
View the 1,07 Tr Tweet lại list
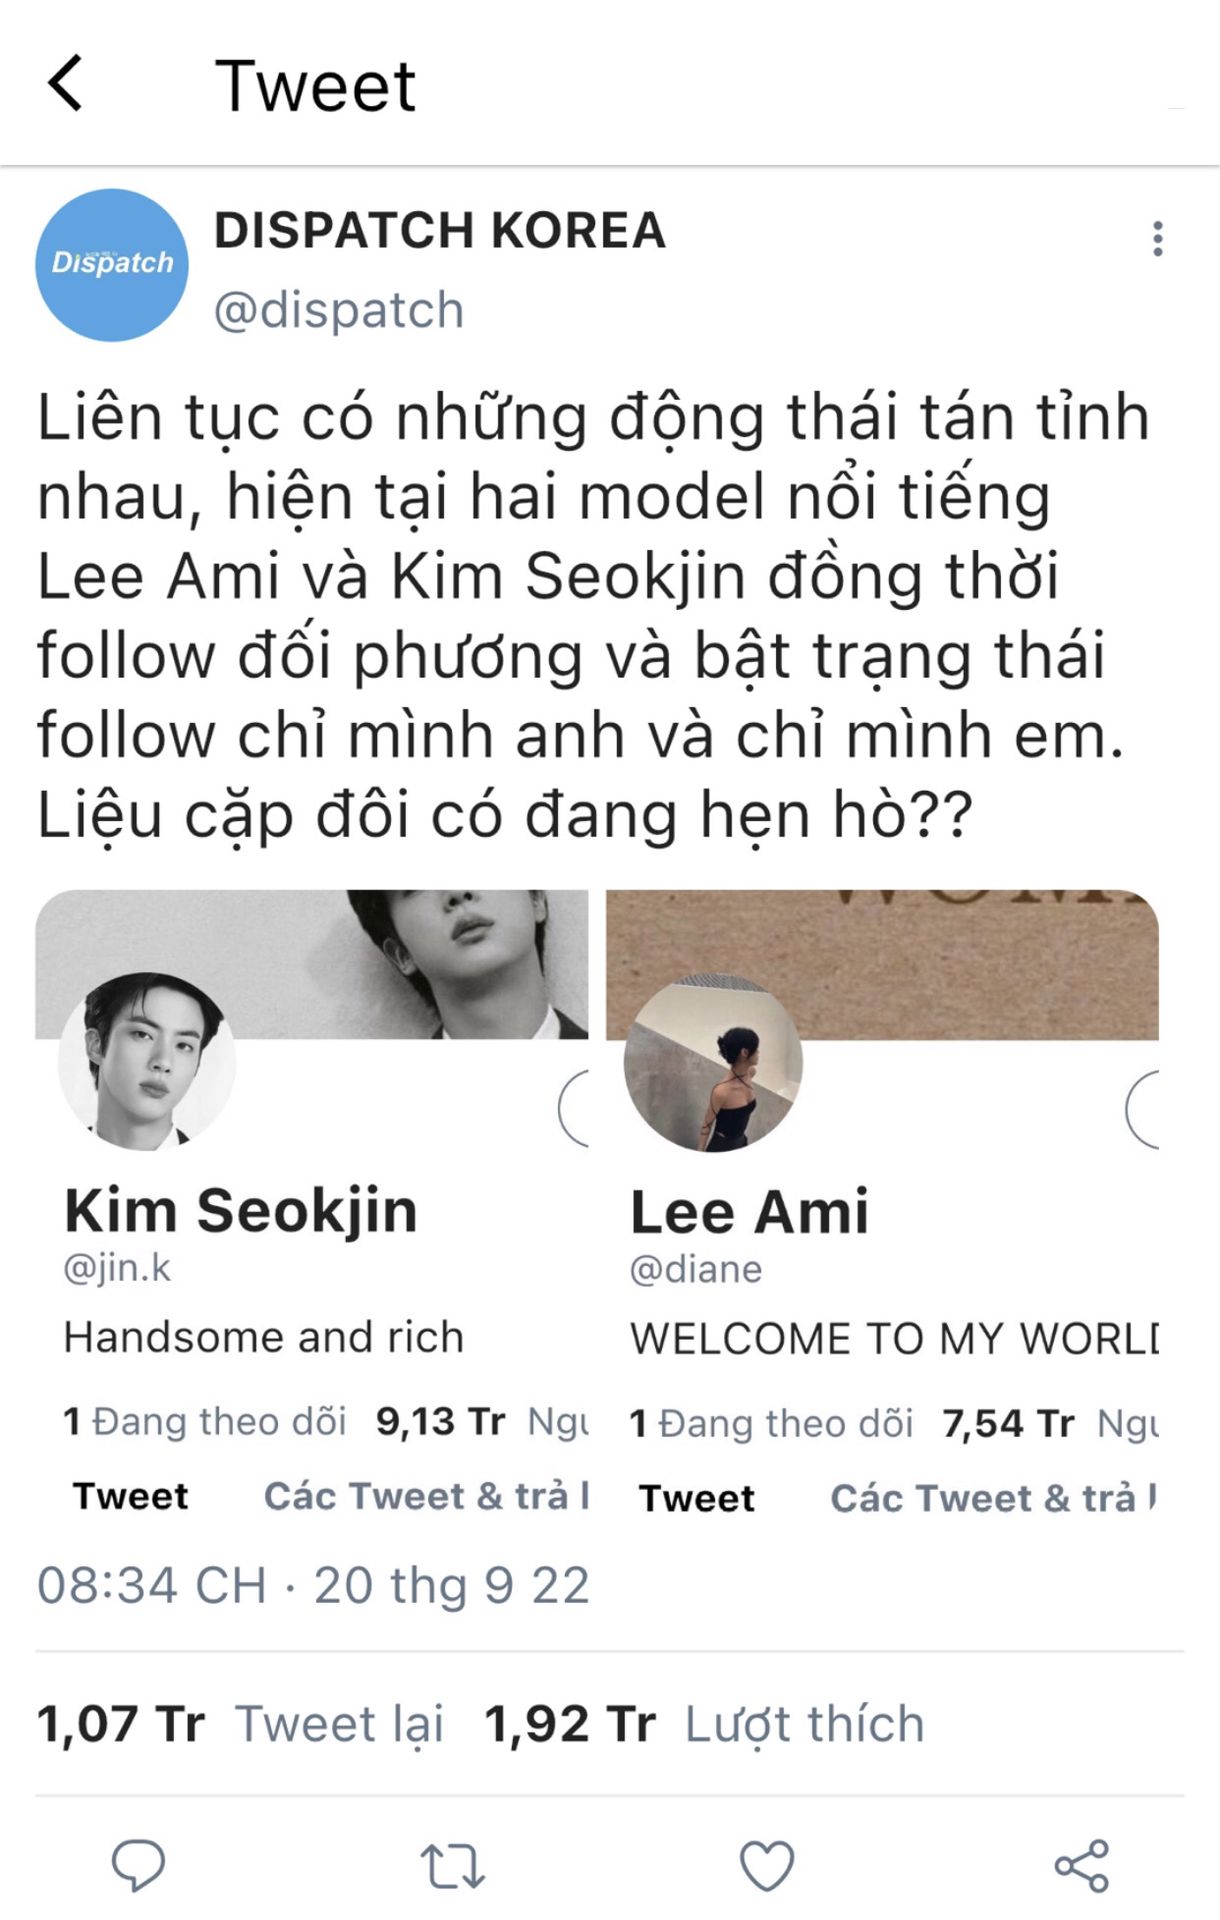click(240, 1724)
